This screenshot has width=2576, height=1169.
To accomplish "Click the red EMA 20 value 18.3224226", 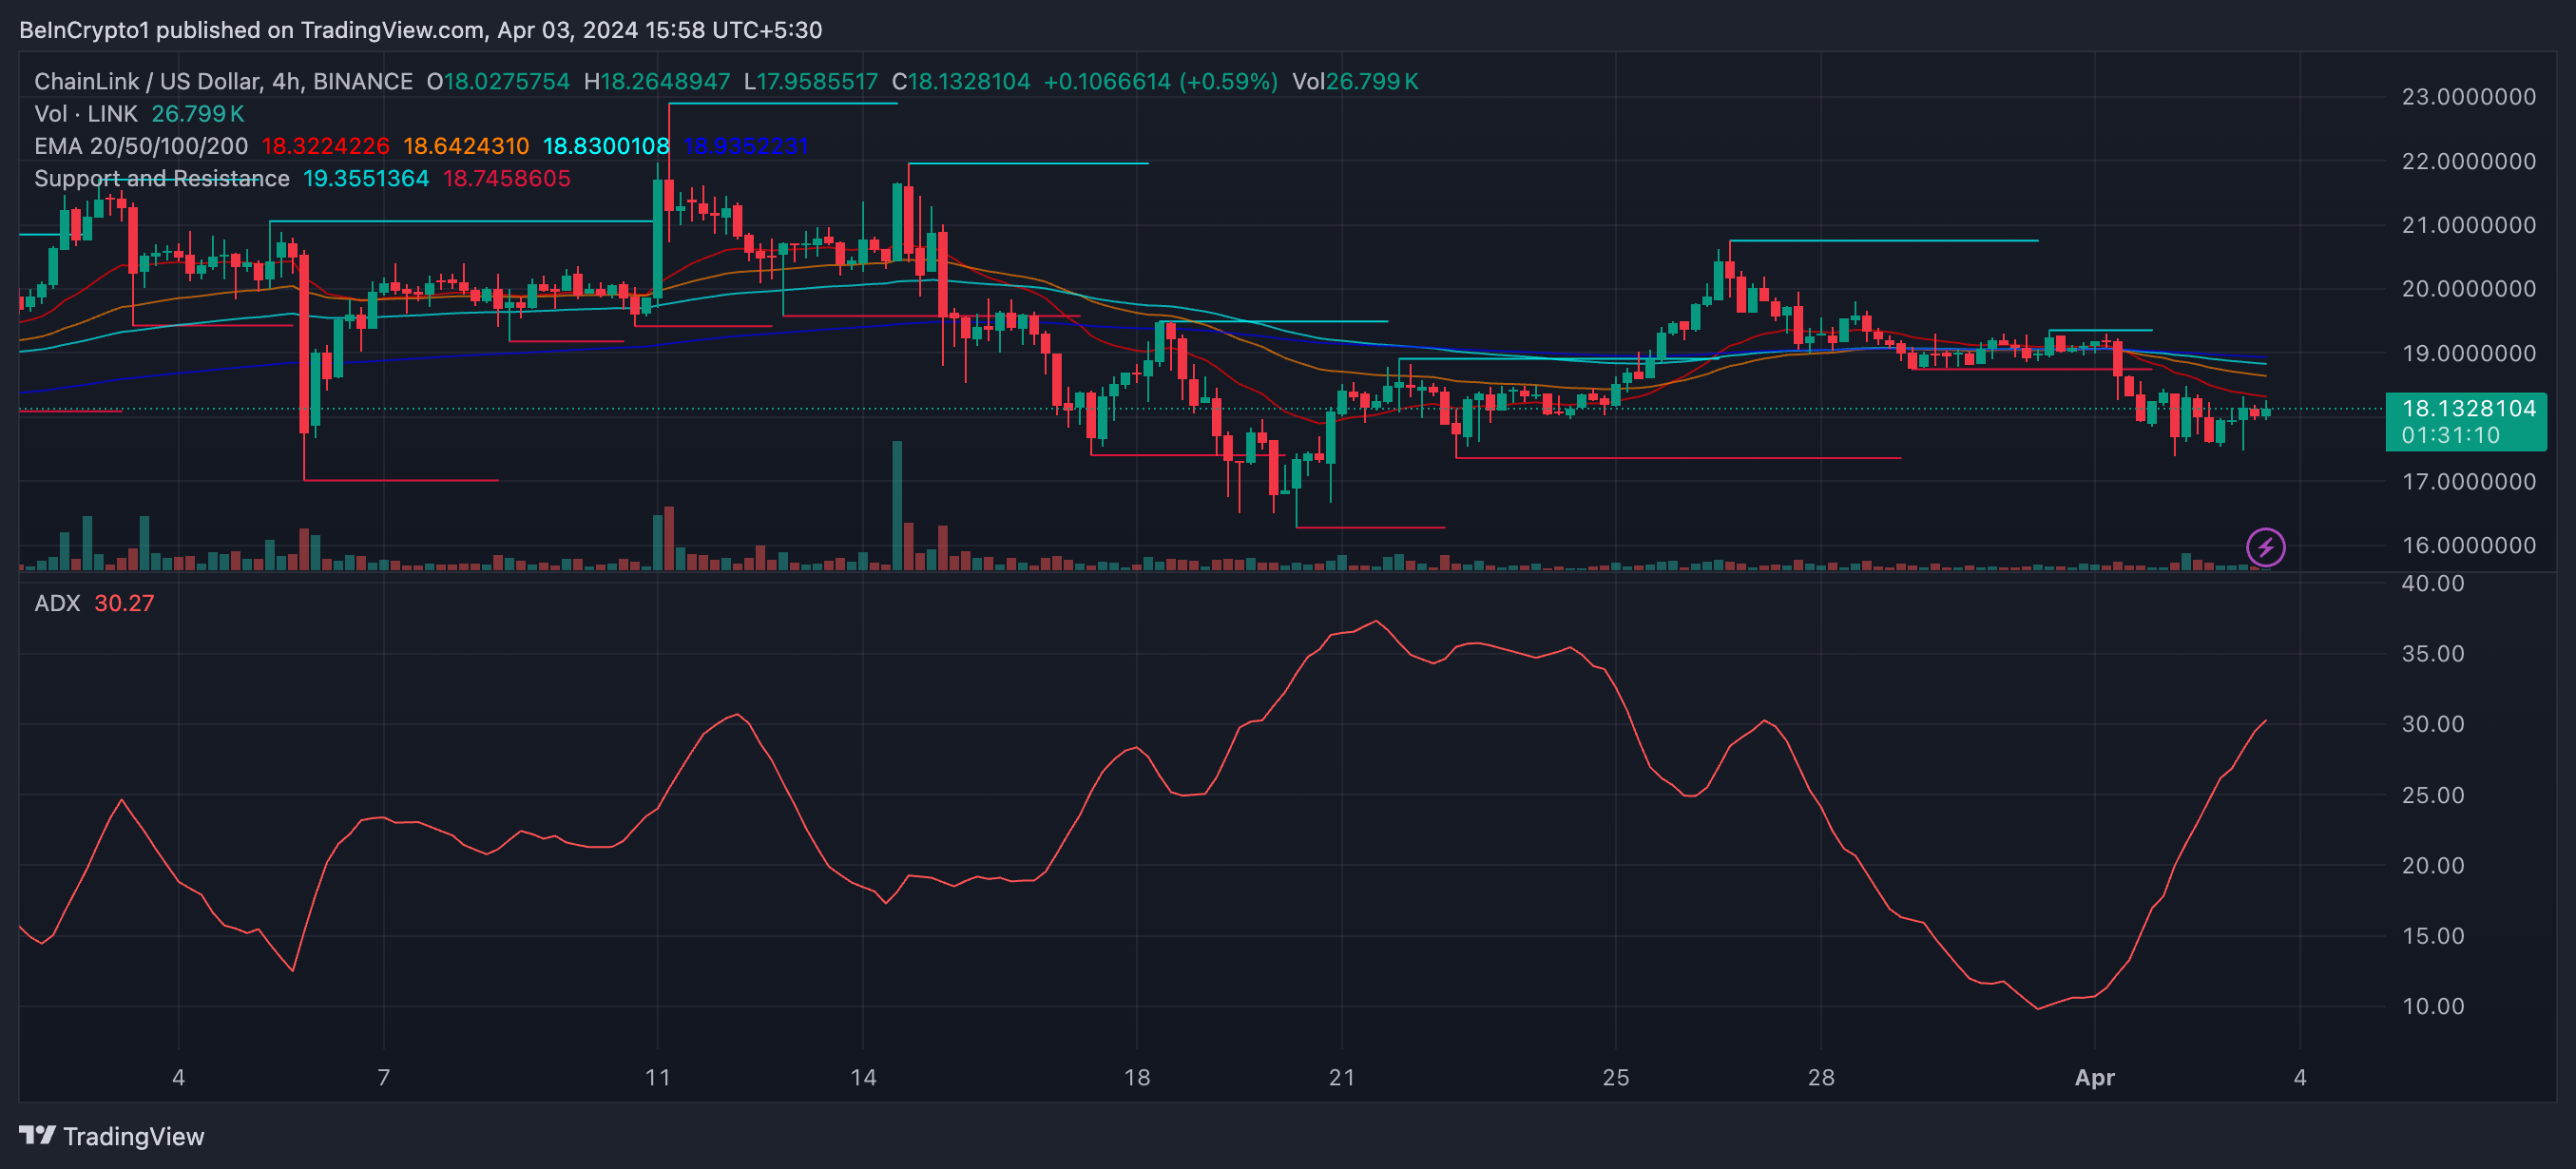I will (x=325, y=146).
